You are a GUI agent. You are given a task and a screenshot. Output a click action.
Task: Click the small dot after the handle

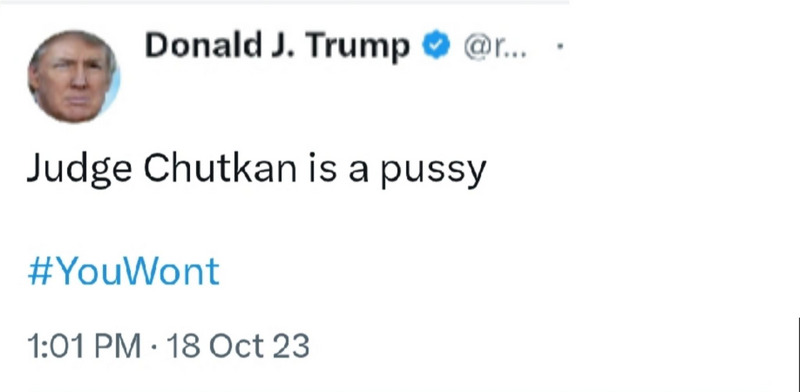[x=560, y=46]
